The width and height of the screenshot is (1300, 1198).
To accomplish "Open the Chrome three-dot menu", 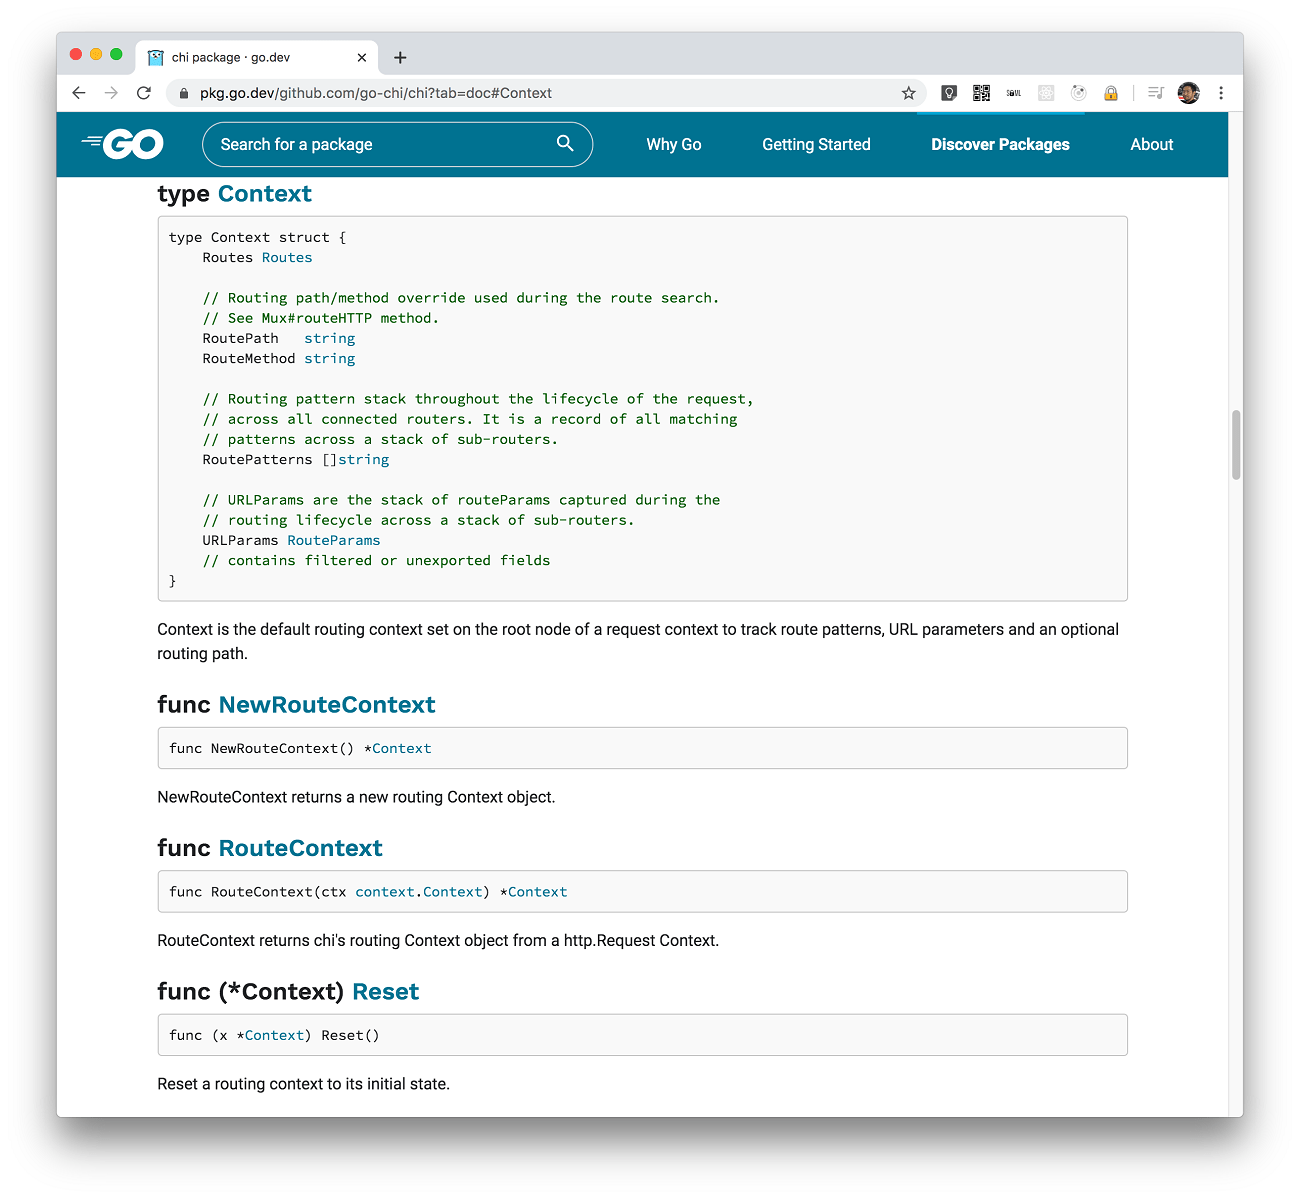I will [1221, 93].
